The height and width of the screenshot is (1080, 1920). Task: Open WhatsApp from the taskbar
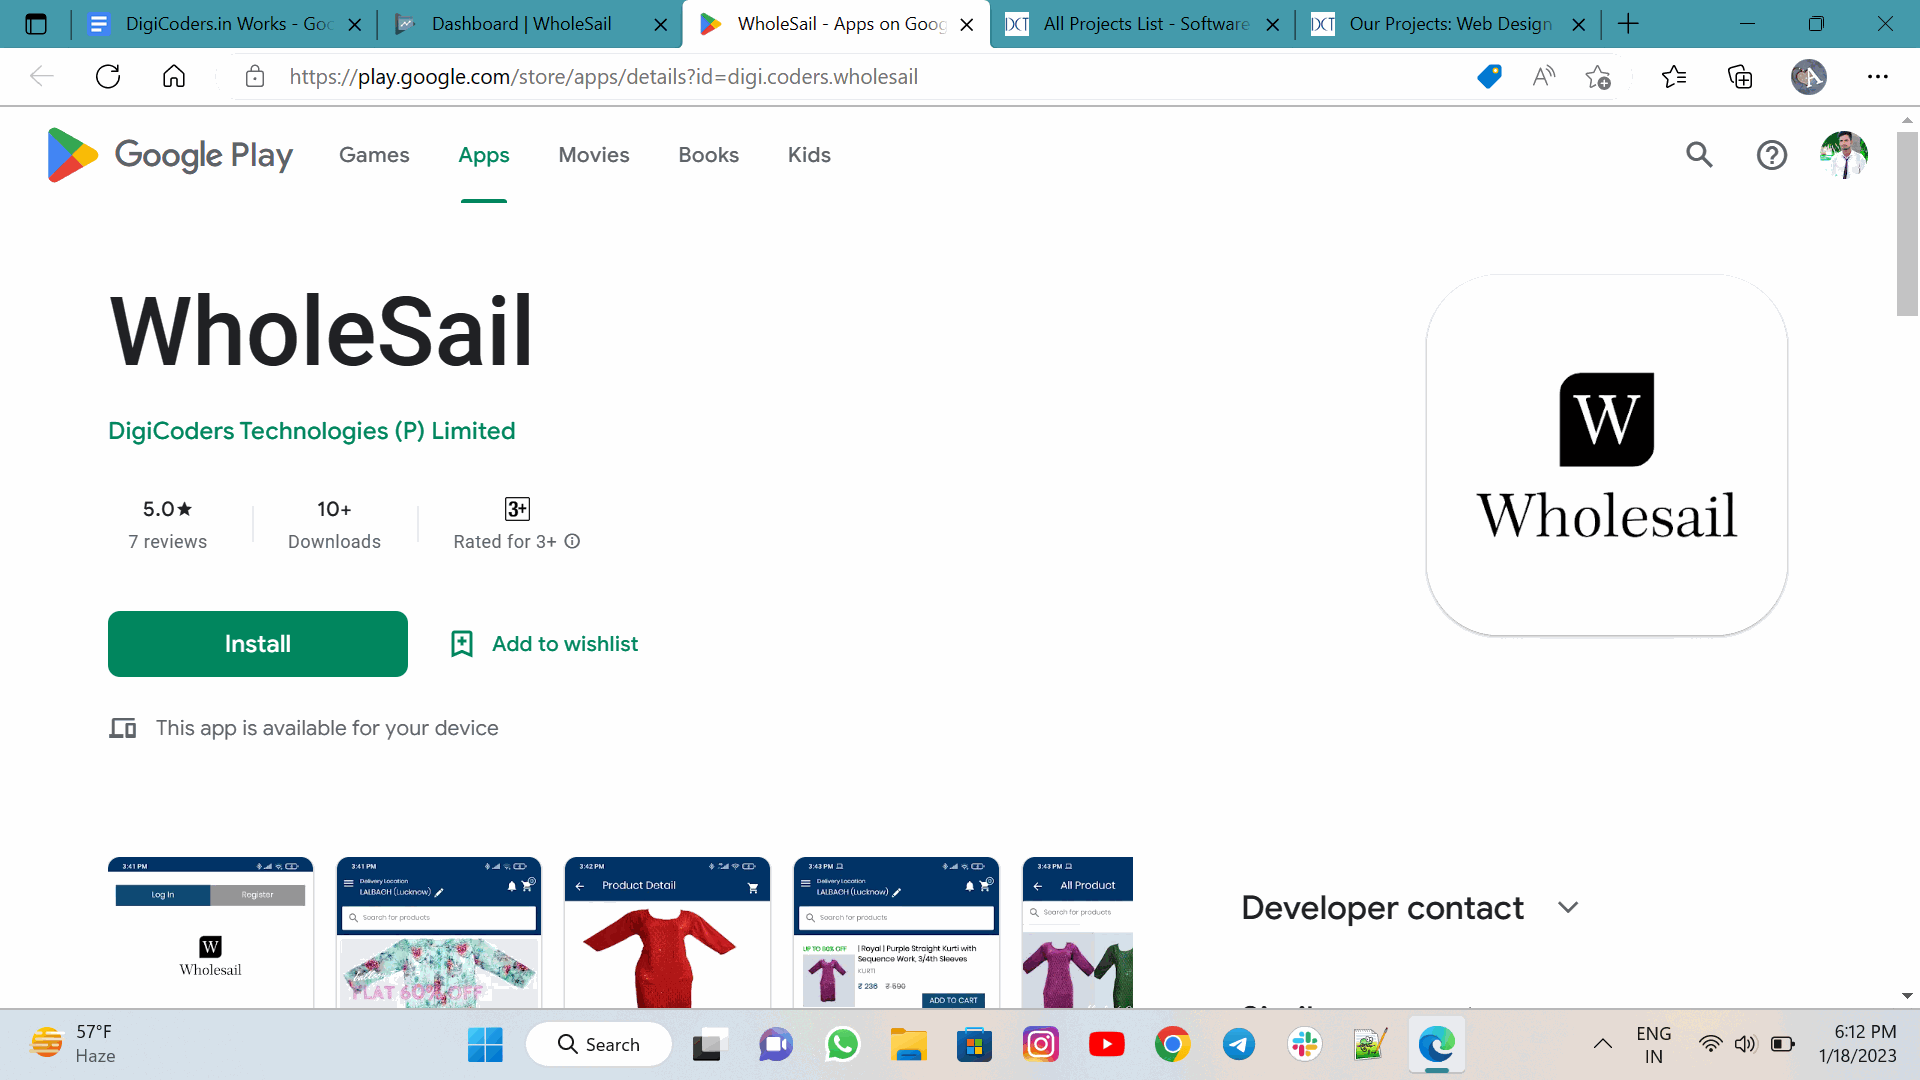[x=842, y=1045]
